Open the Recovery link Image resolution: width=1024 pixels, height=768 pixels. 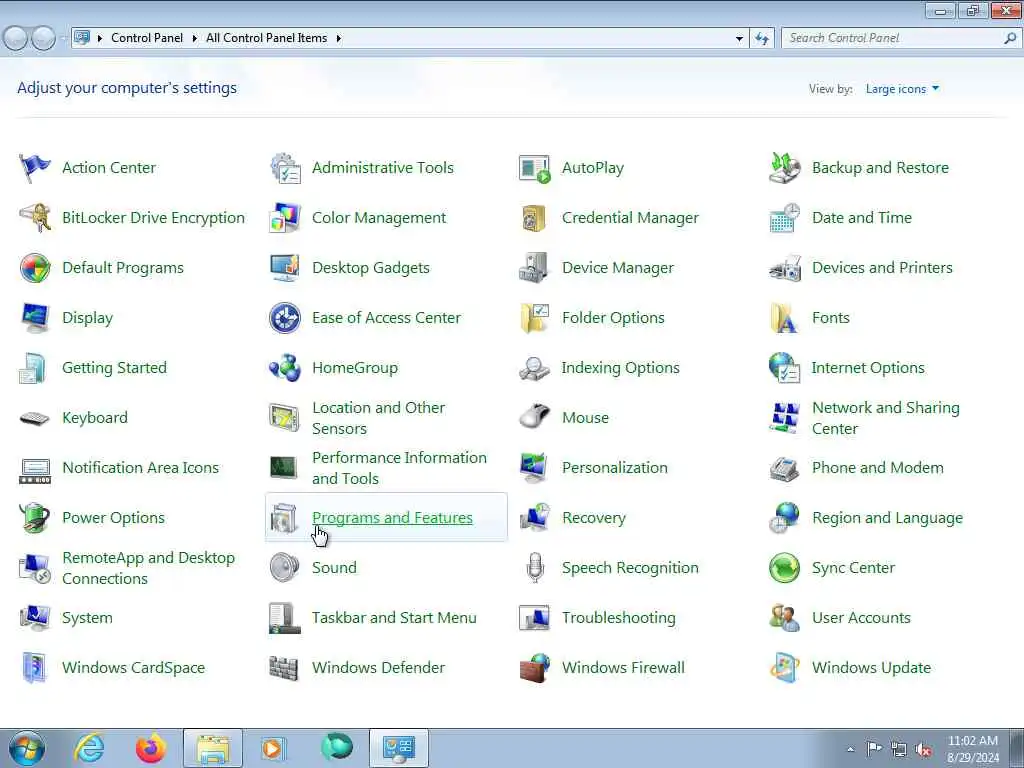tap(594, 518)
